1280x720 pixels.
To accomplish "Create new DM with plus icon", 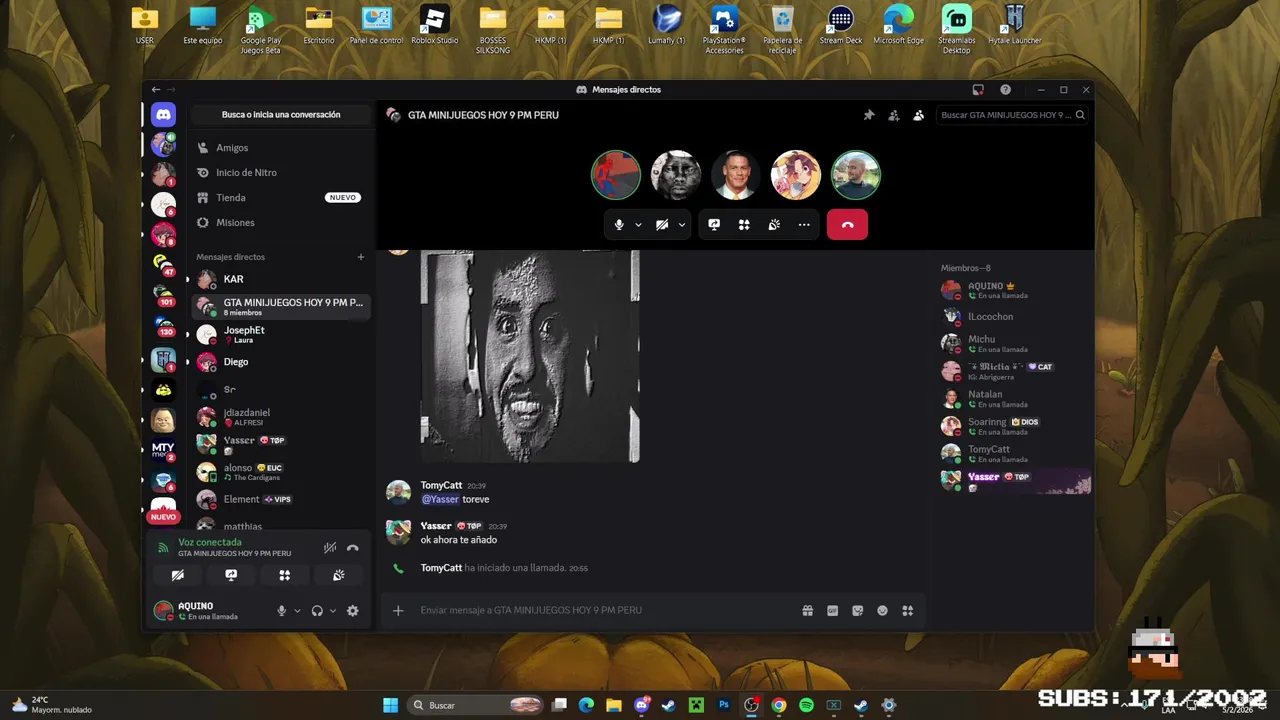I will coord(361,257).
